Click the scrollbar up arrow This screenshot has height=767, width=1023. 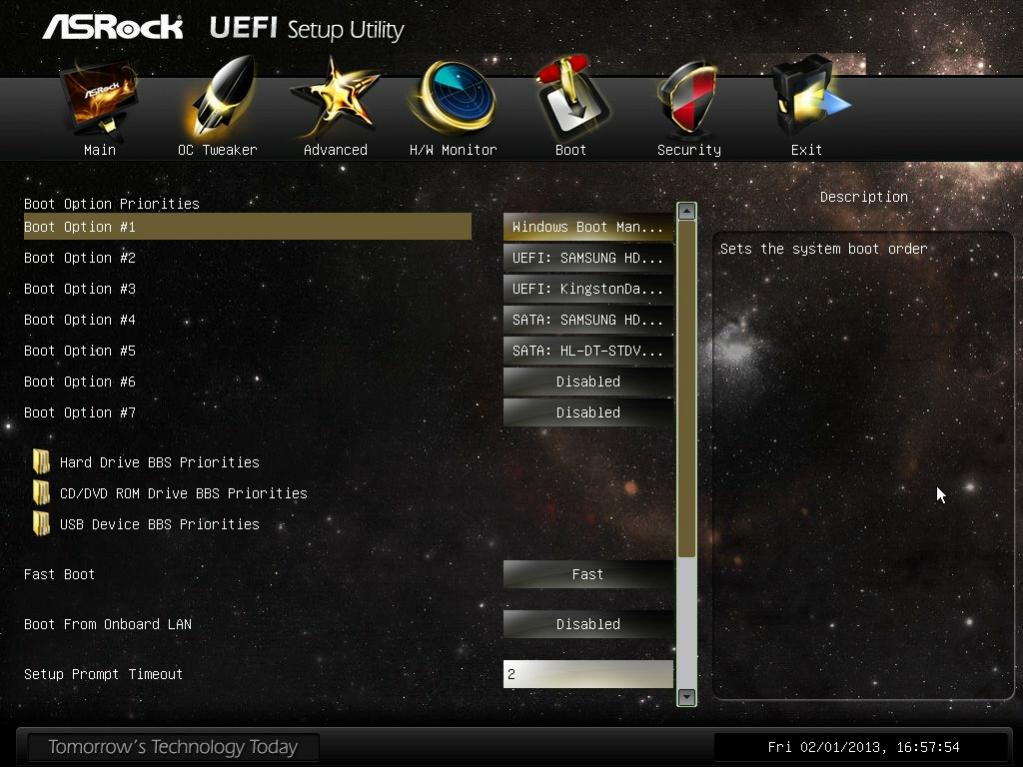pos(686,211)
